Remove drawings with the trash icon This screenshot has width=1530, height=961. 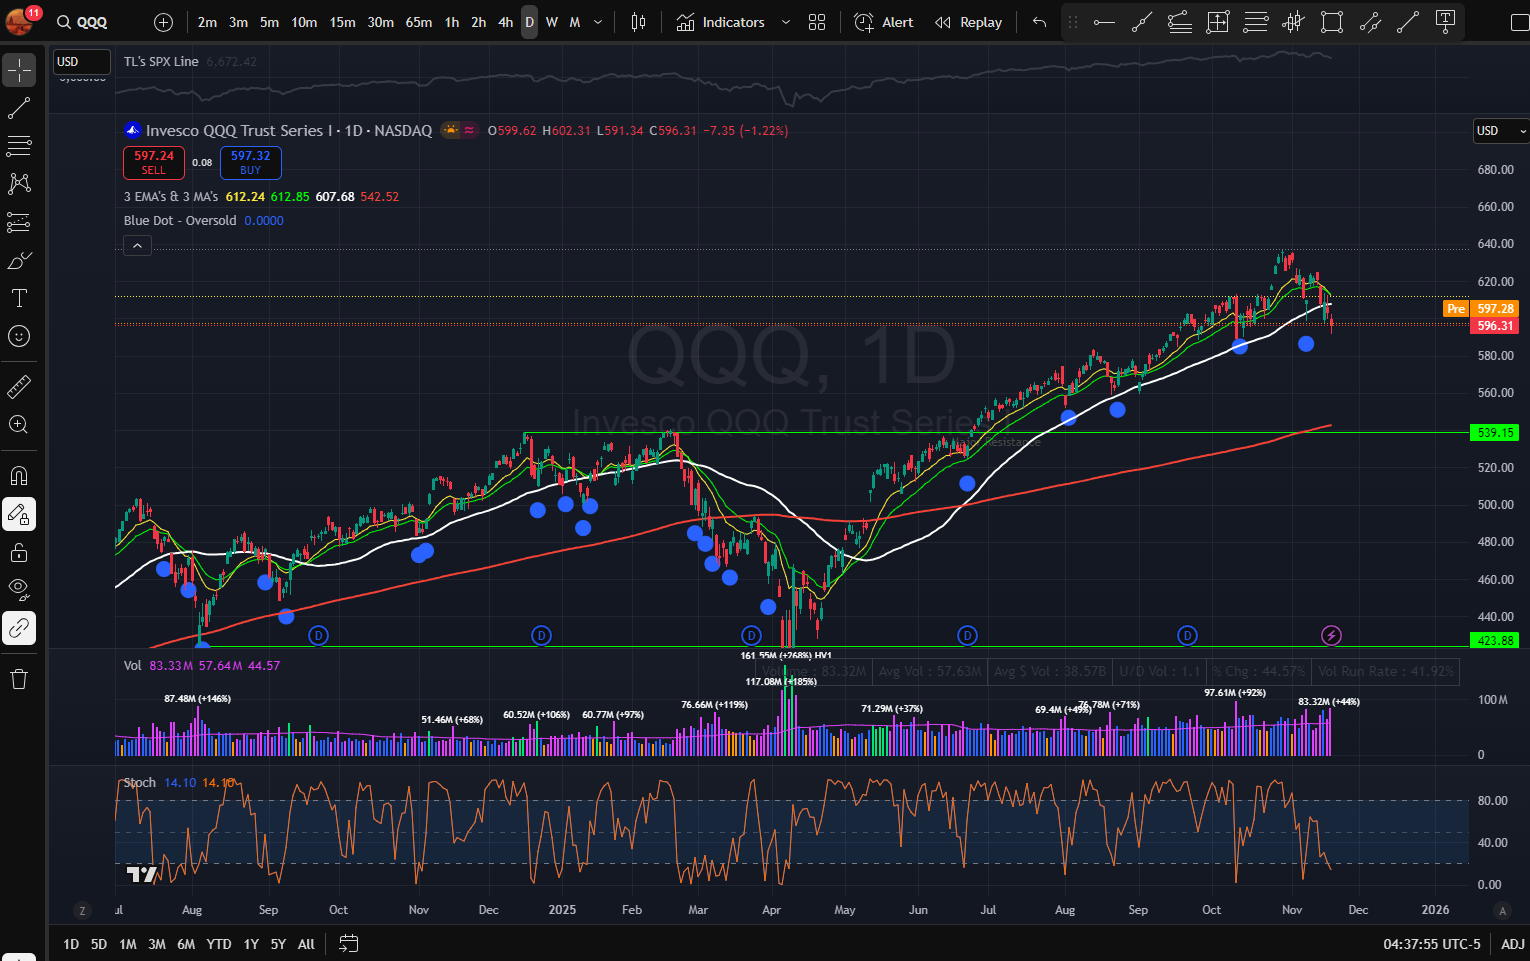pyautogui.click(x=19, y=679)
